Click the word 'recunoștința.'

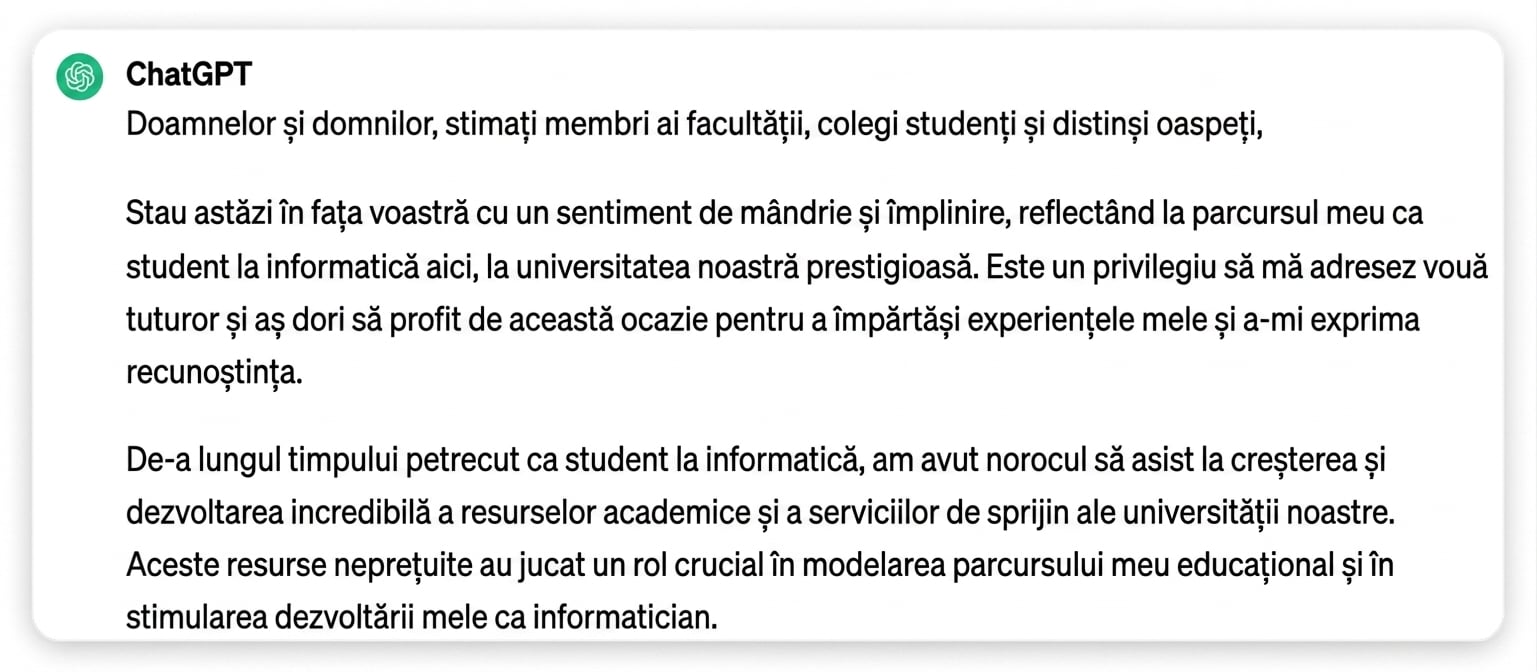(213, 374)
